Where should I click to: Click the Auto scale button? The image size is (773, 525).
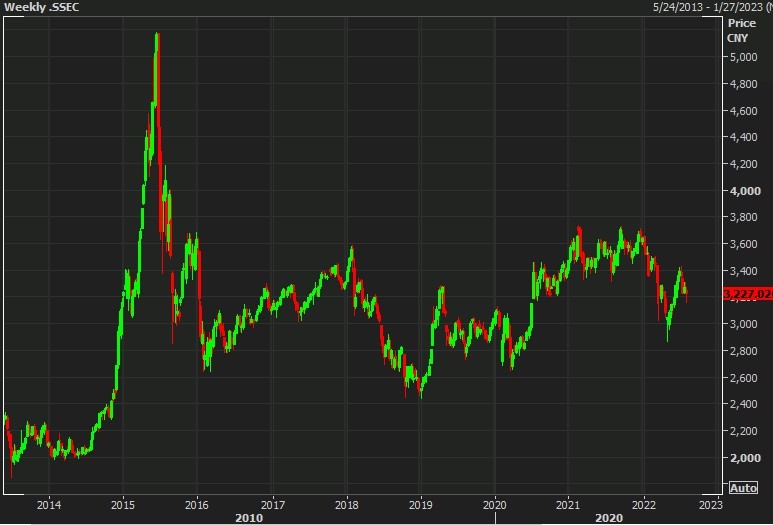(743, 488)
